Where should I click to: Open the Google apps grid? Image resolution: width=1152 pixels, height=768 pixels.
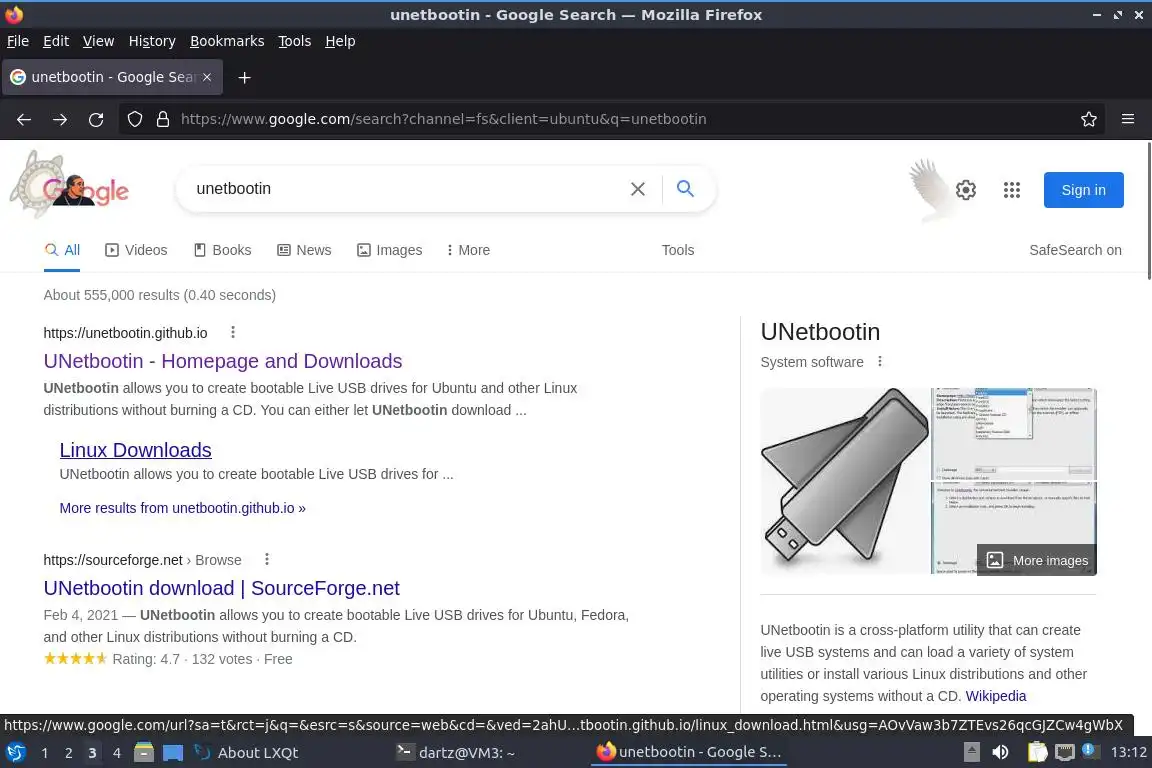point(1012,190)
